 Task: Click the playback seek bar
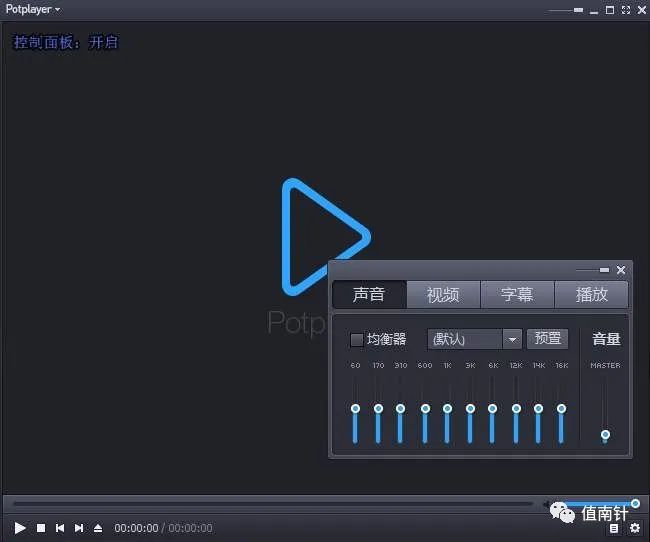[273, 504]
